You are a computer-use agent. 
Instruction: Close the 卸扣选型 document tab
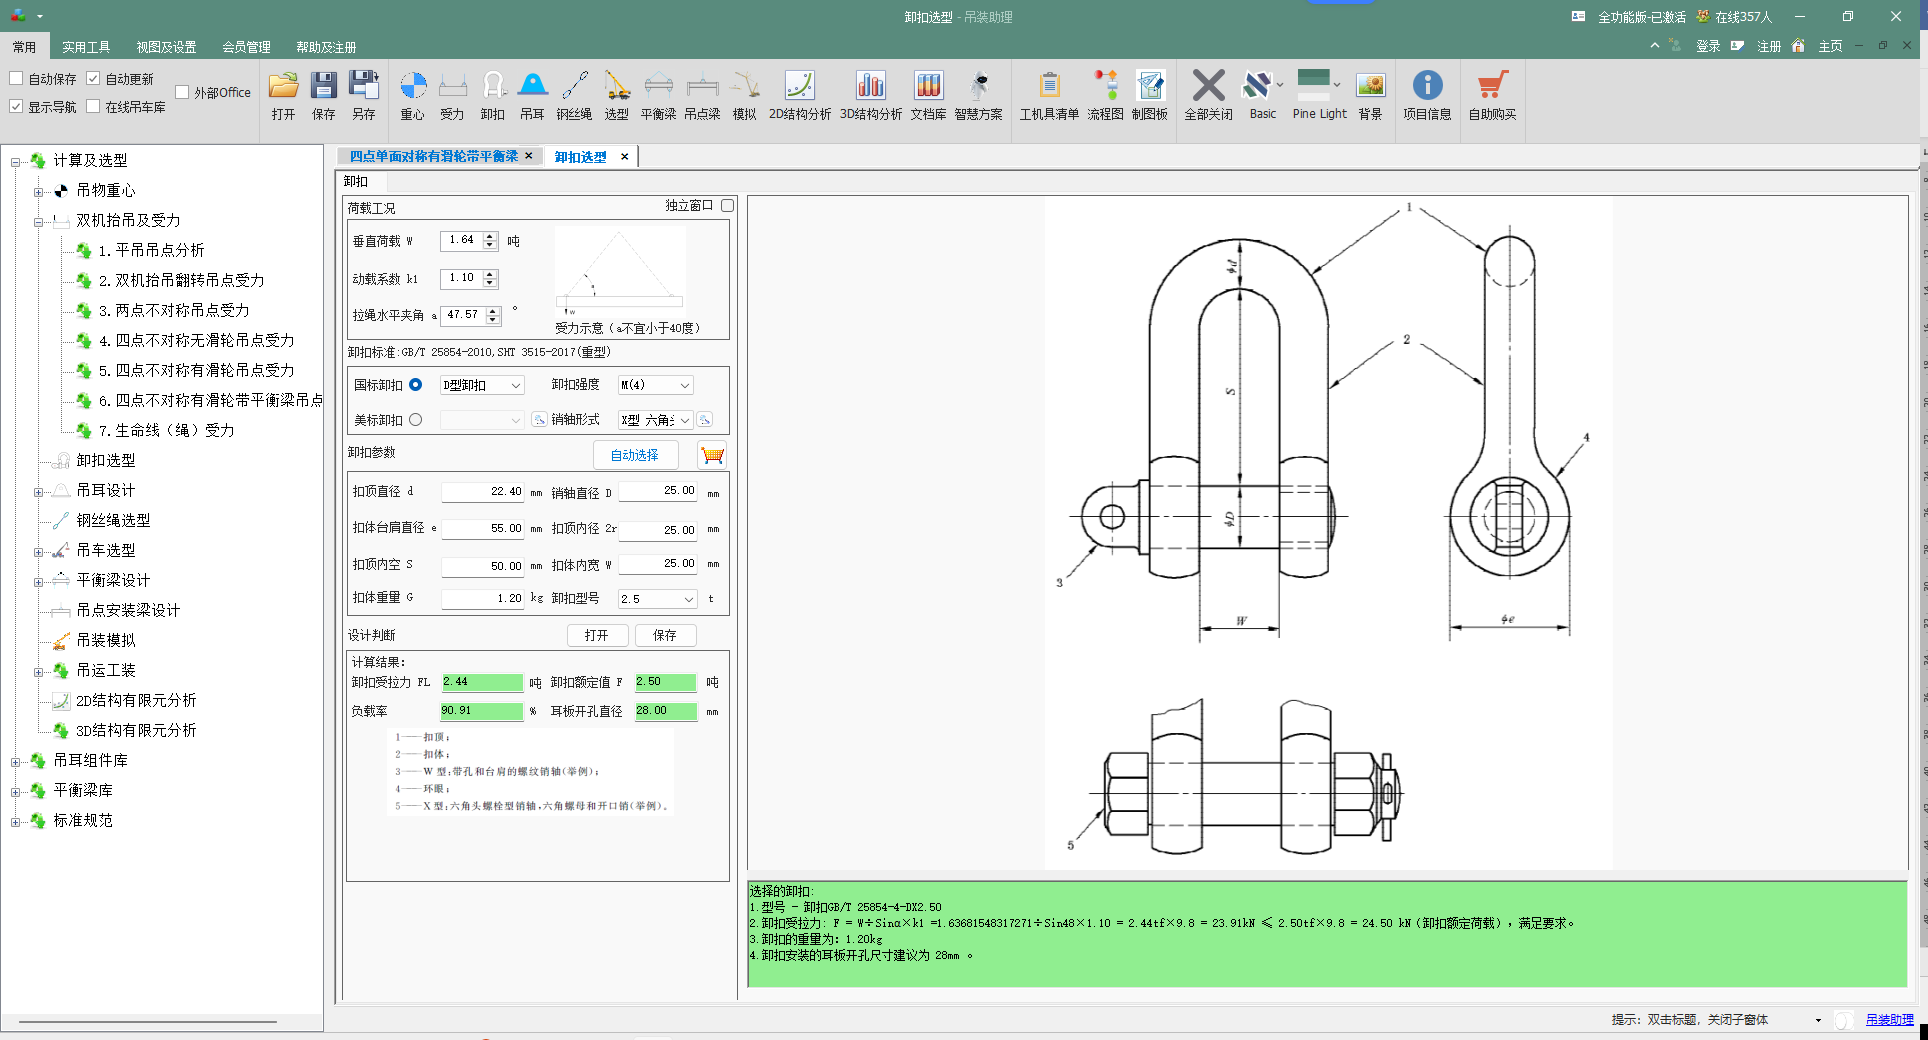625,156
